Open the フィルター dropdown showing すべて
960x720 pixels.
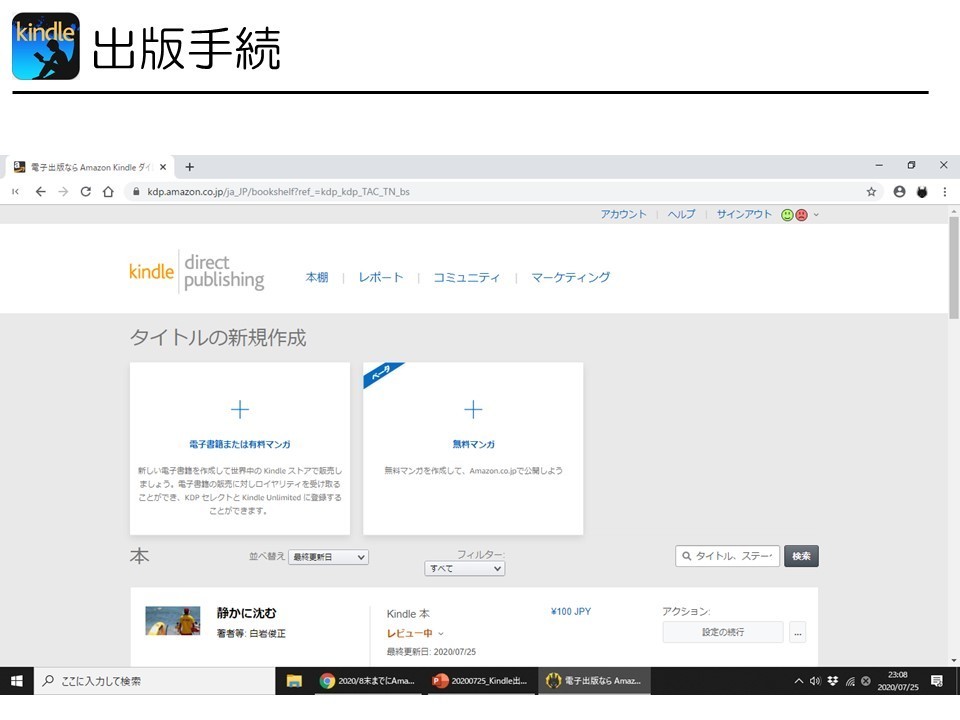pos(465,569)
